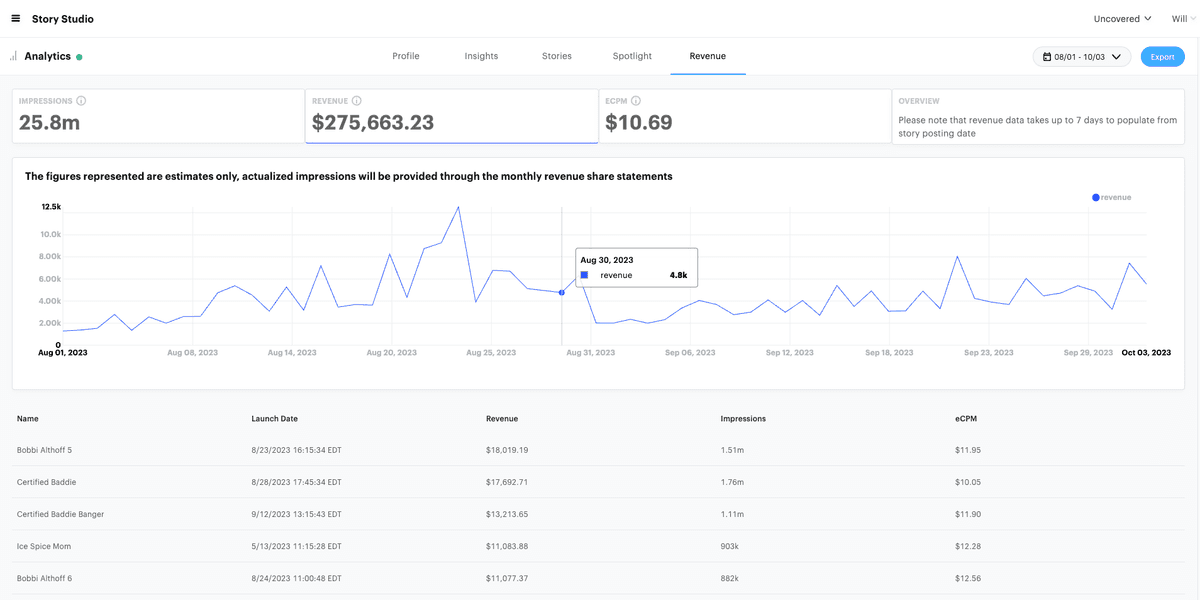Go to the Profile tab

(406, 56)
